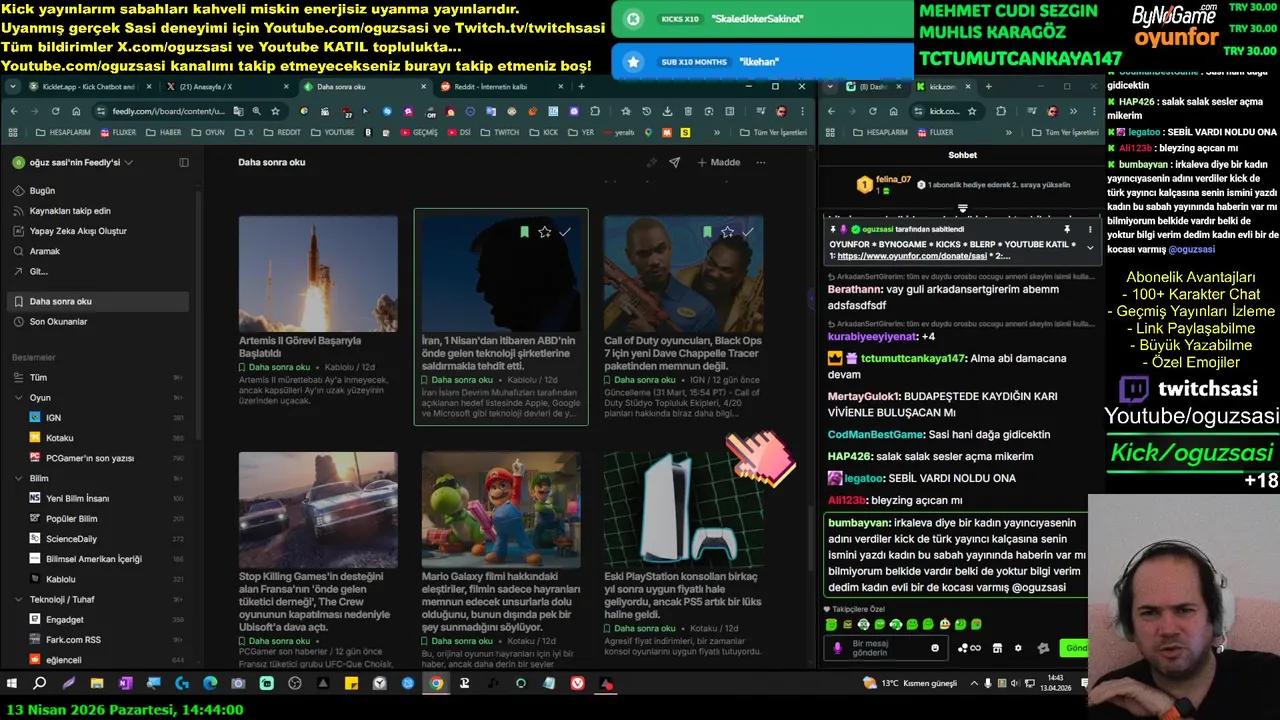Image resolution: width=1280 pixels, height=720 pixels.
Task: Open YOUTUBE bookmark folder
Action: (333, 132)
